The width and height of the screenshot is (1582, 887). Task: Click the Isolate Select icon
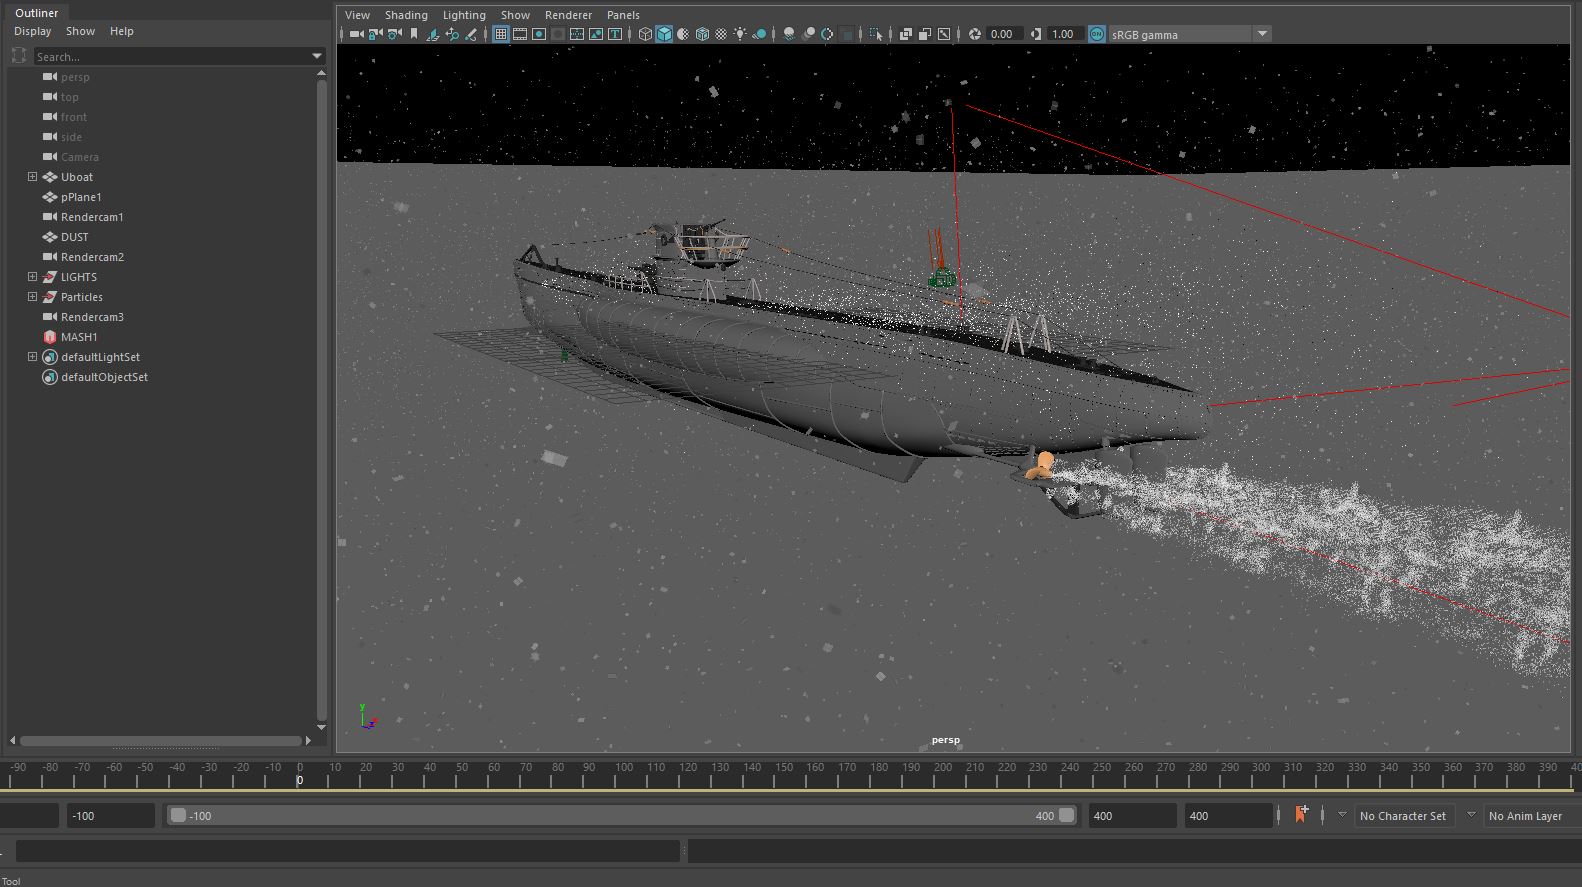click(876, 34)
